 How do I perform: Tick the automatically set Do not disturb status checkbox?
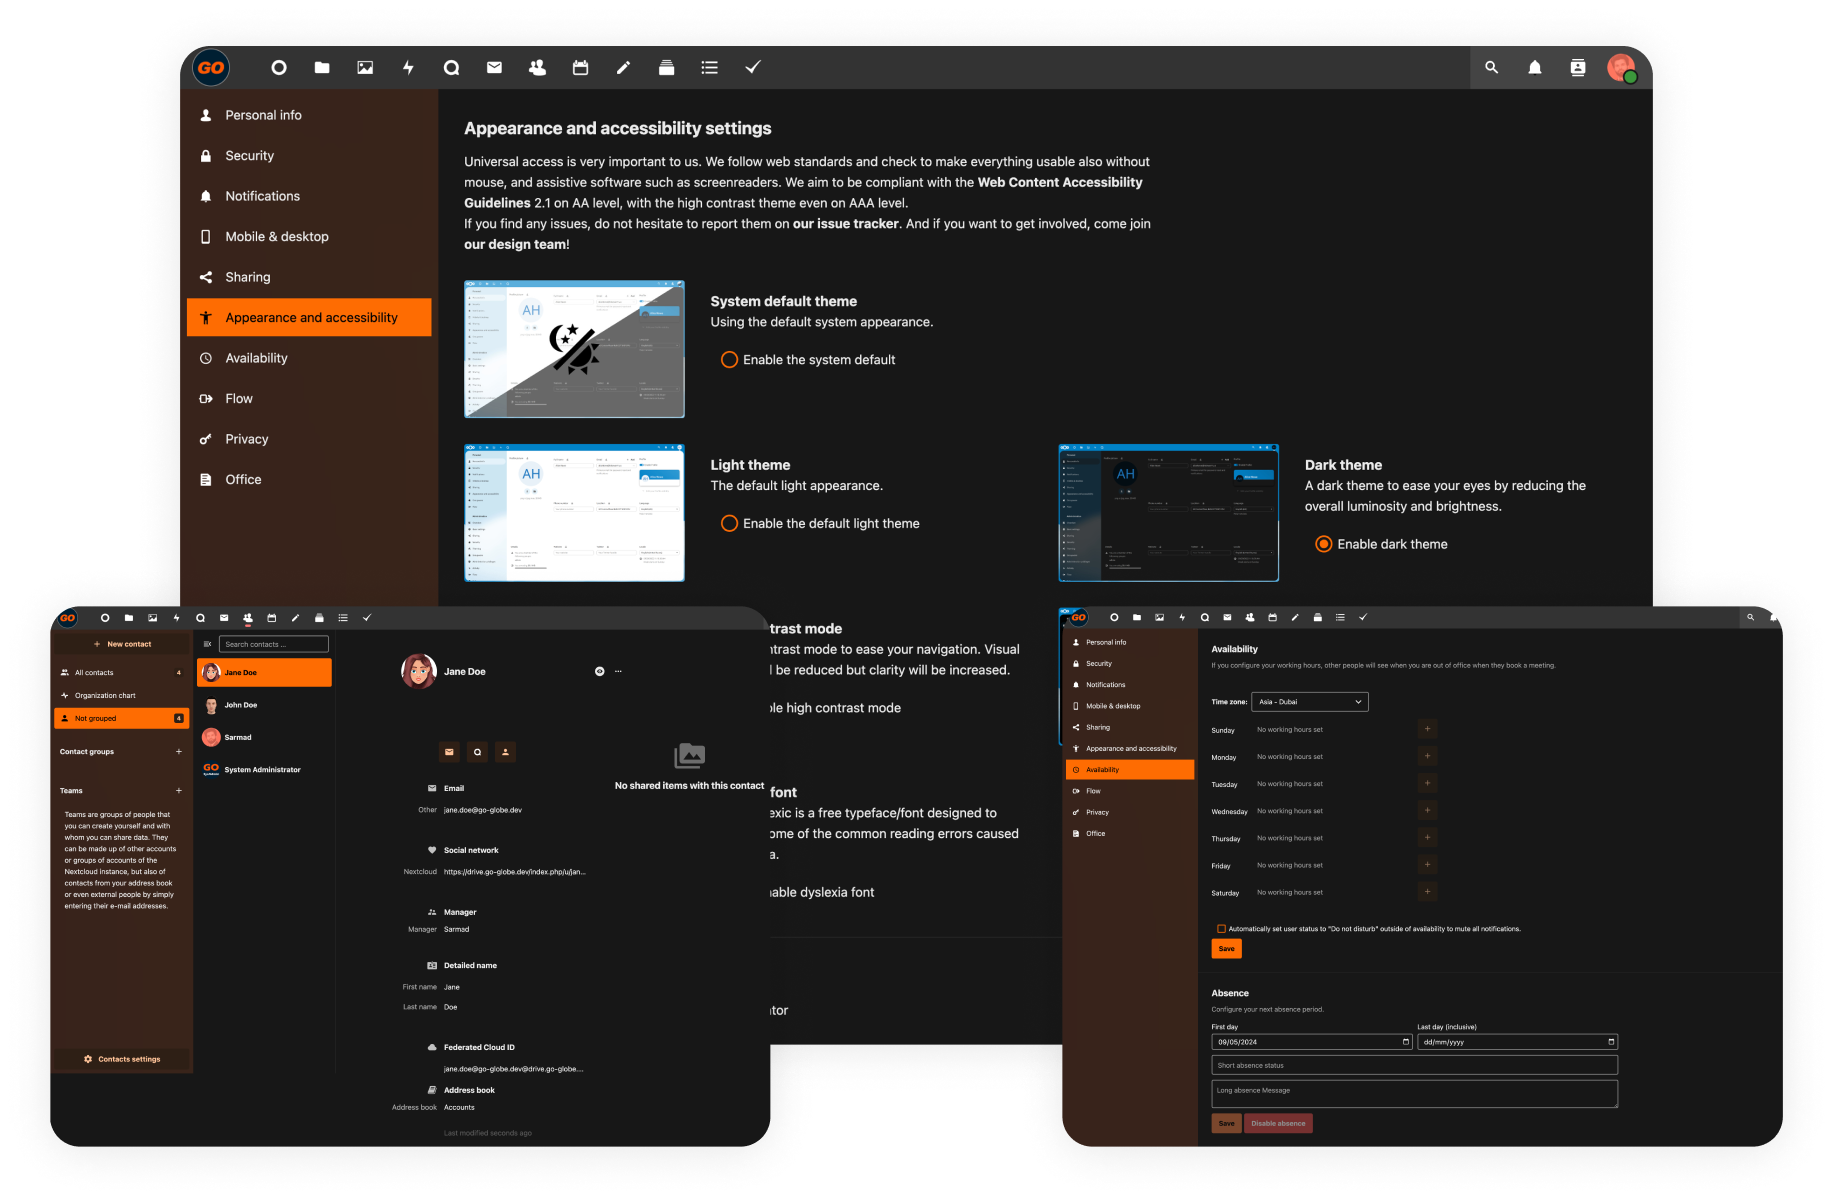pyautogui.click(x=1221, y=929)
